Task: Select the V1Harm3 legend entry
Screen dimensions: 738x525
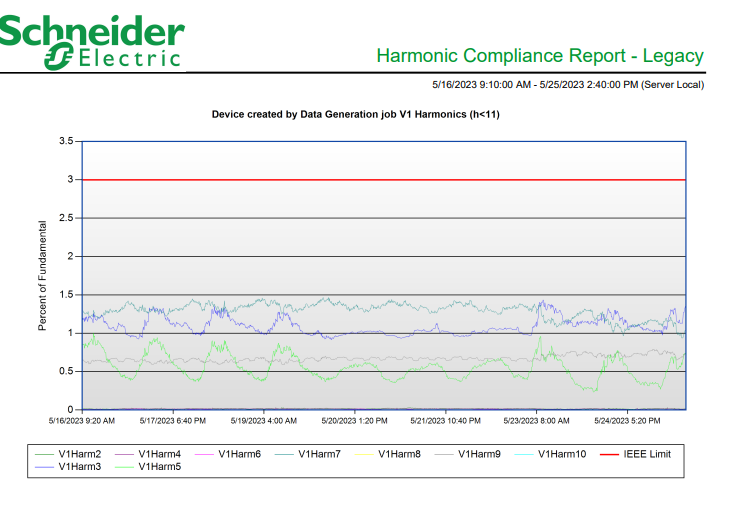Action: (x=79, y=466)
